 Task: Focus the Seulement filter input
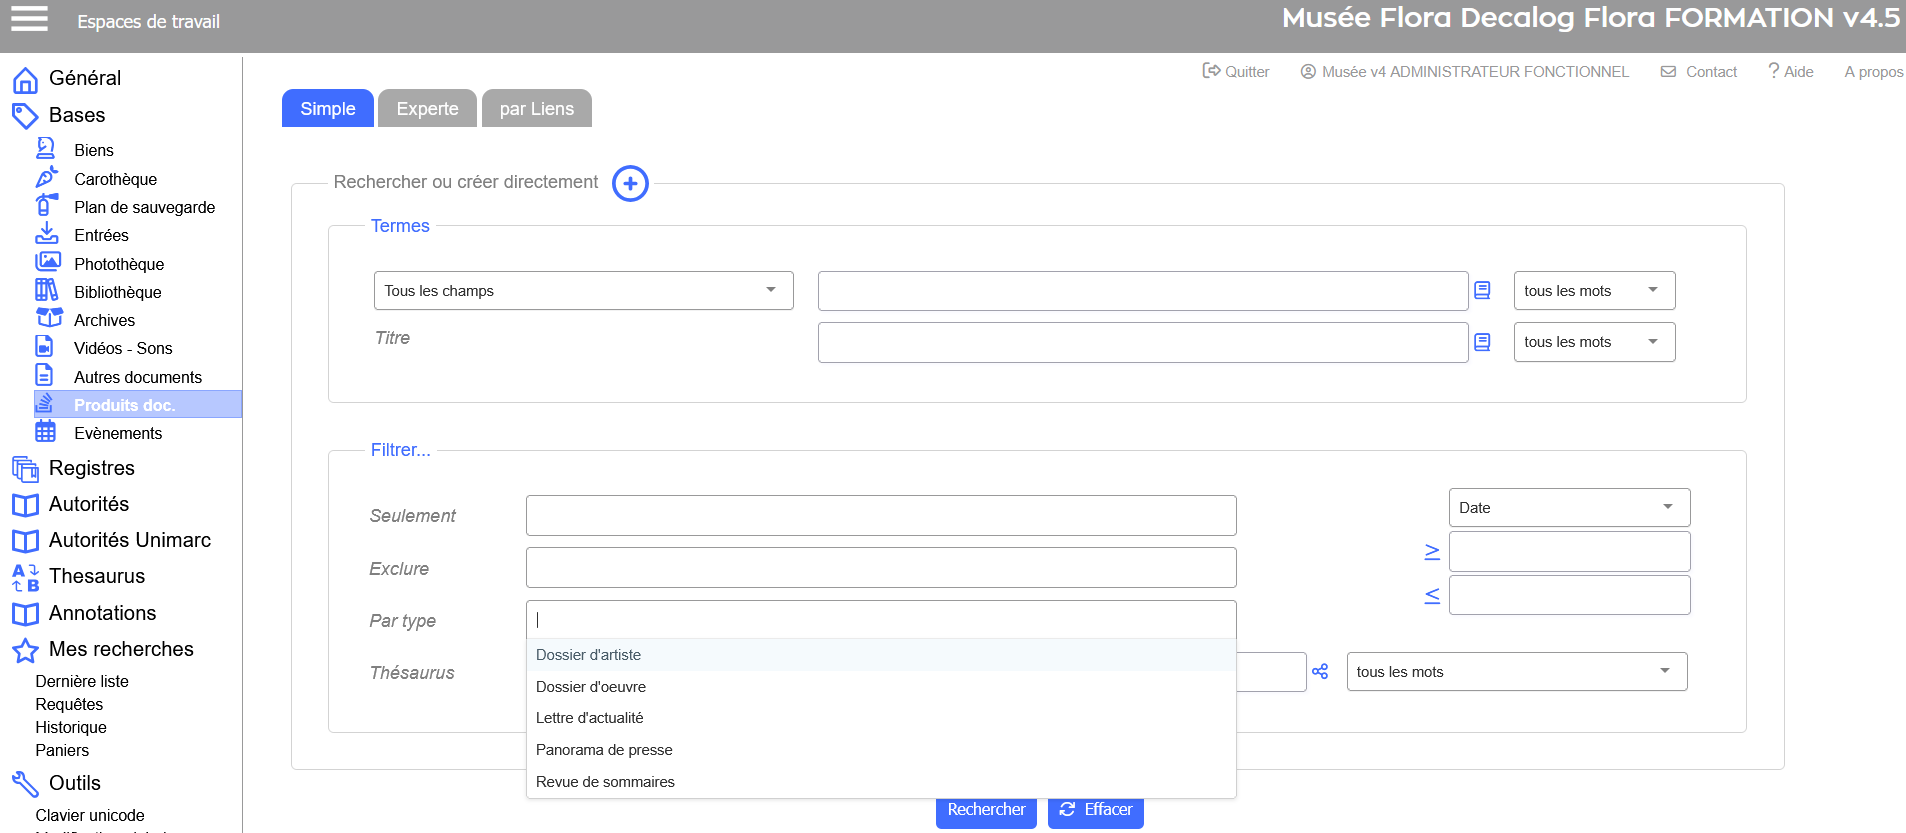pyautogui.click(x=881, y=516)
